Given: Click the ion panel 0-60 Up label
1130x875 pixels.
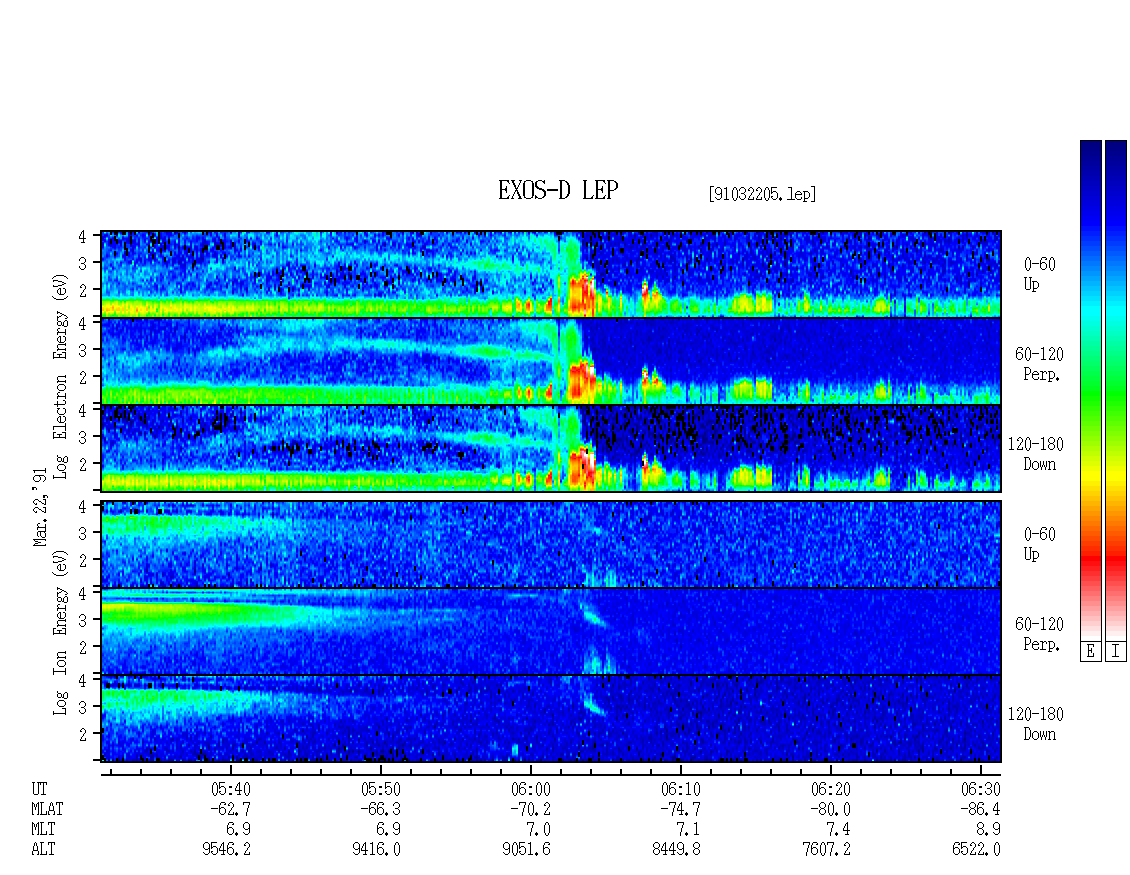Looking at the screenshot, I should click(x=1038, y=544).
